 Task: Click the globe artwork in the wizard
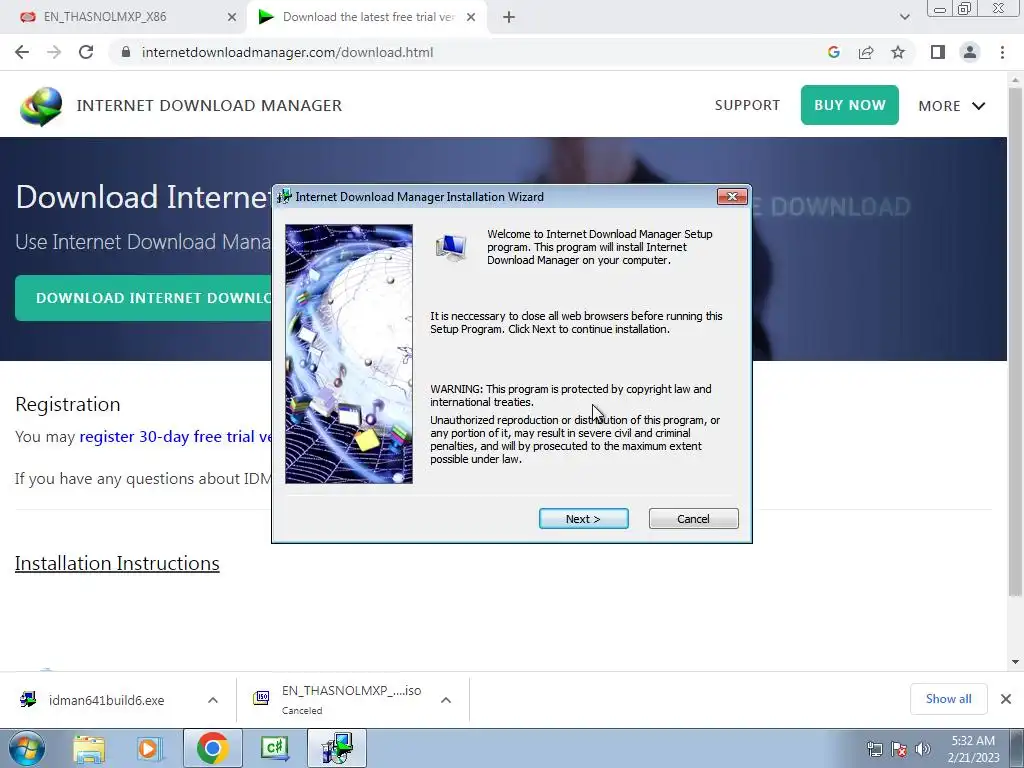click(x=349, y=354)
